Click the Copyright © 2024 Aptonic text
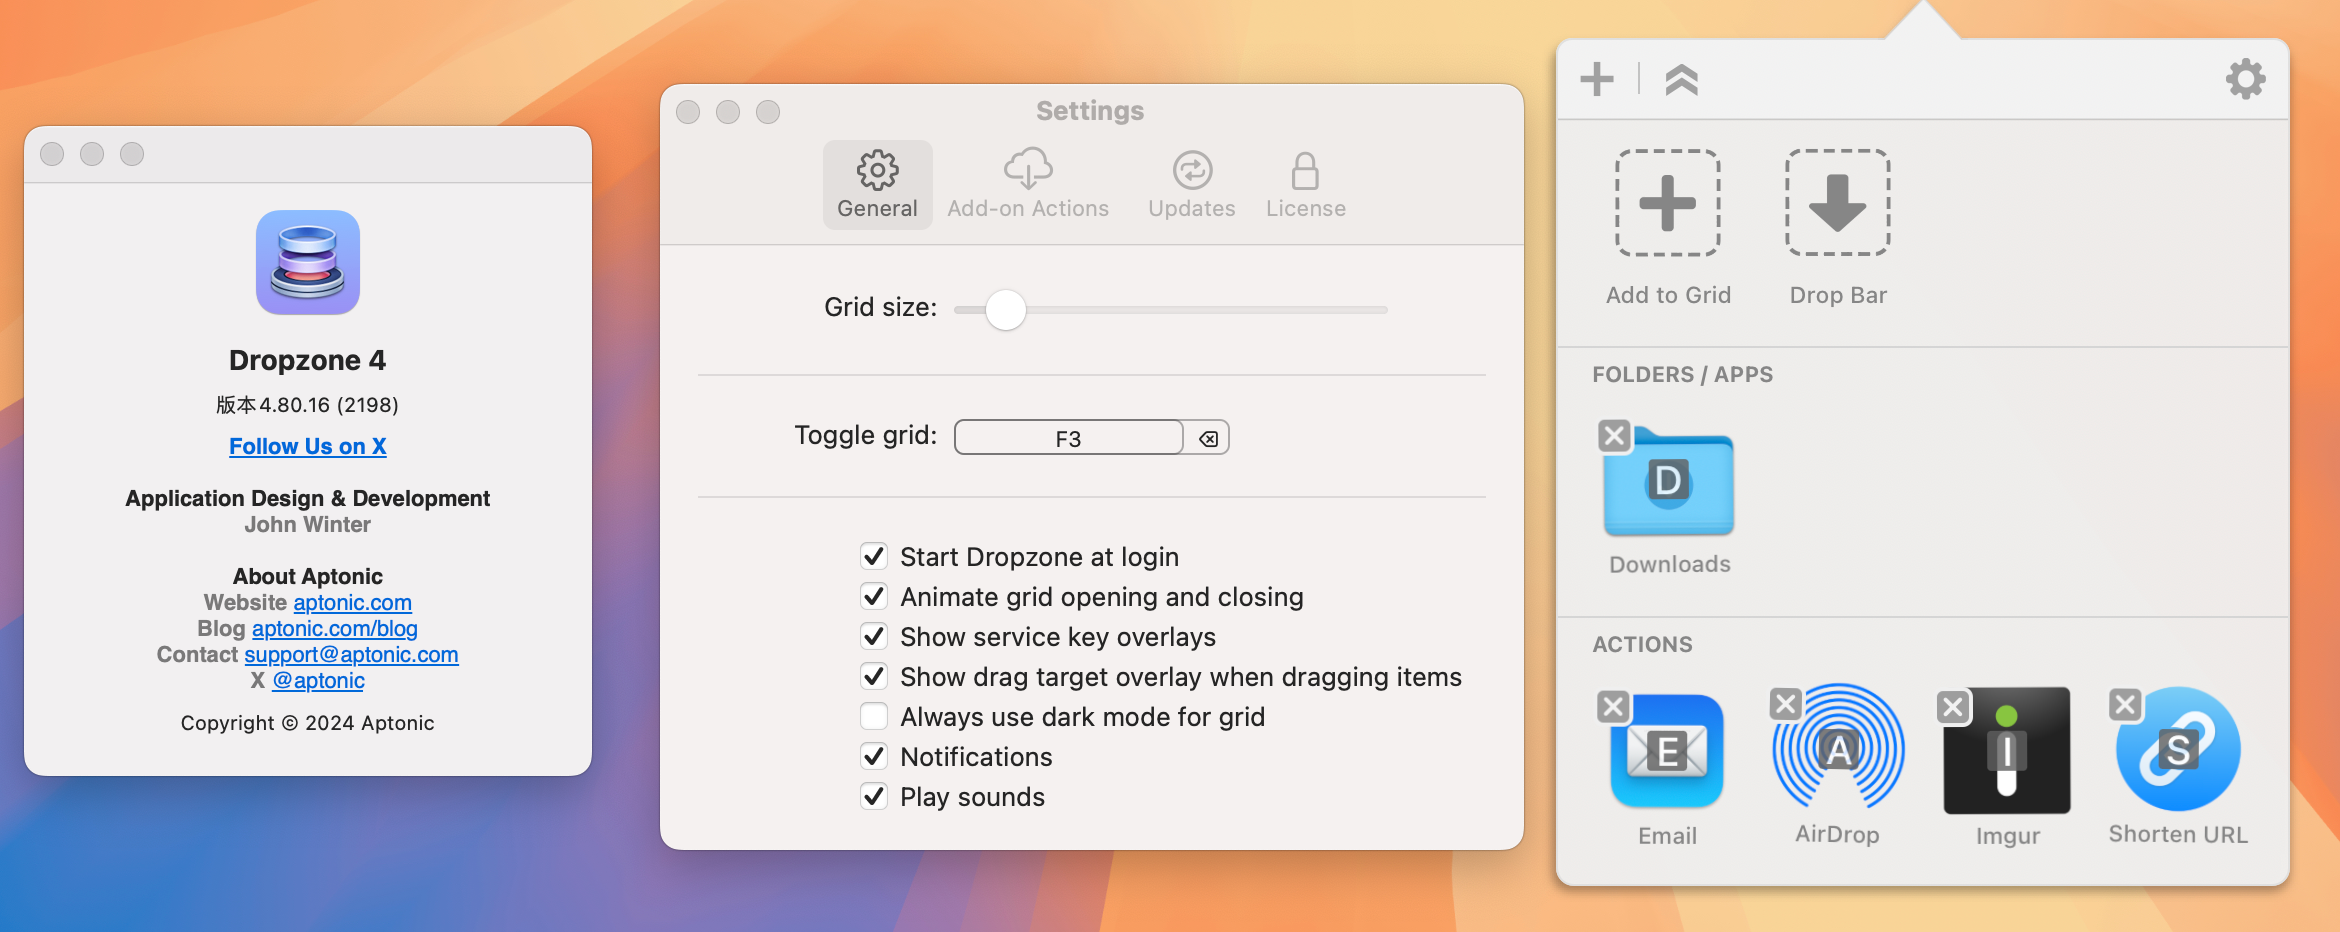Screen dimensions: 2340x932 [x=308, y=723]
